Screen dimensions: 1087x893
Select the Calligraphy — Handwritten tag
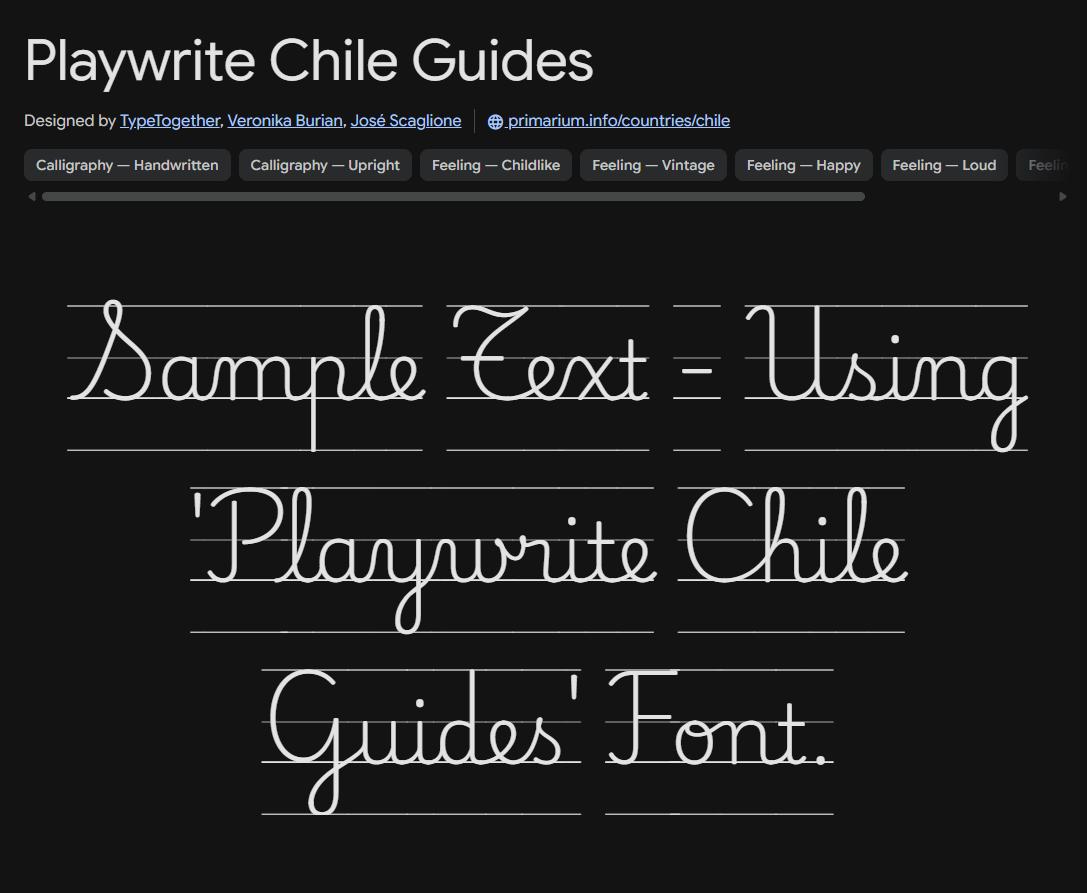(x=128, y=165)
